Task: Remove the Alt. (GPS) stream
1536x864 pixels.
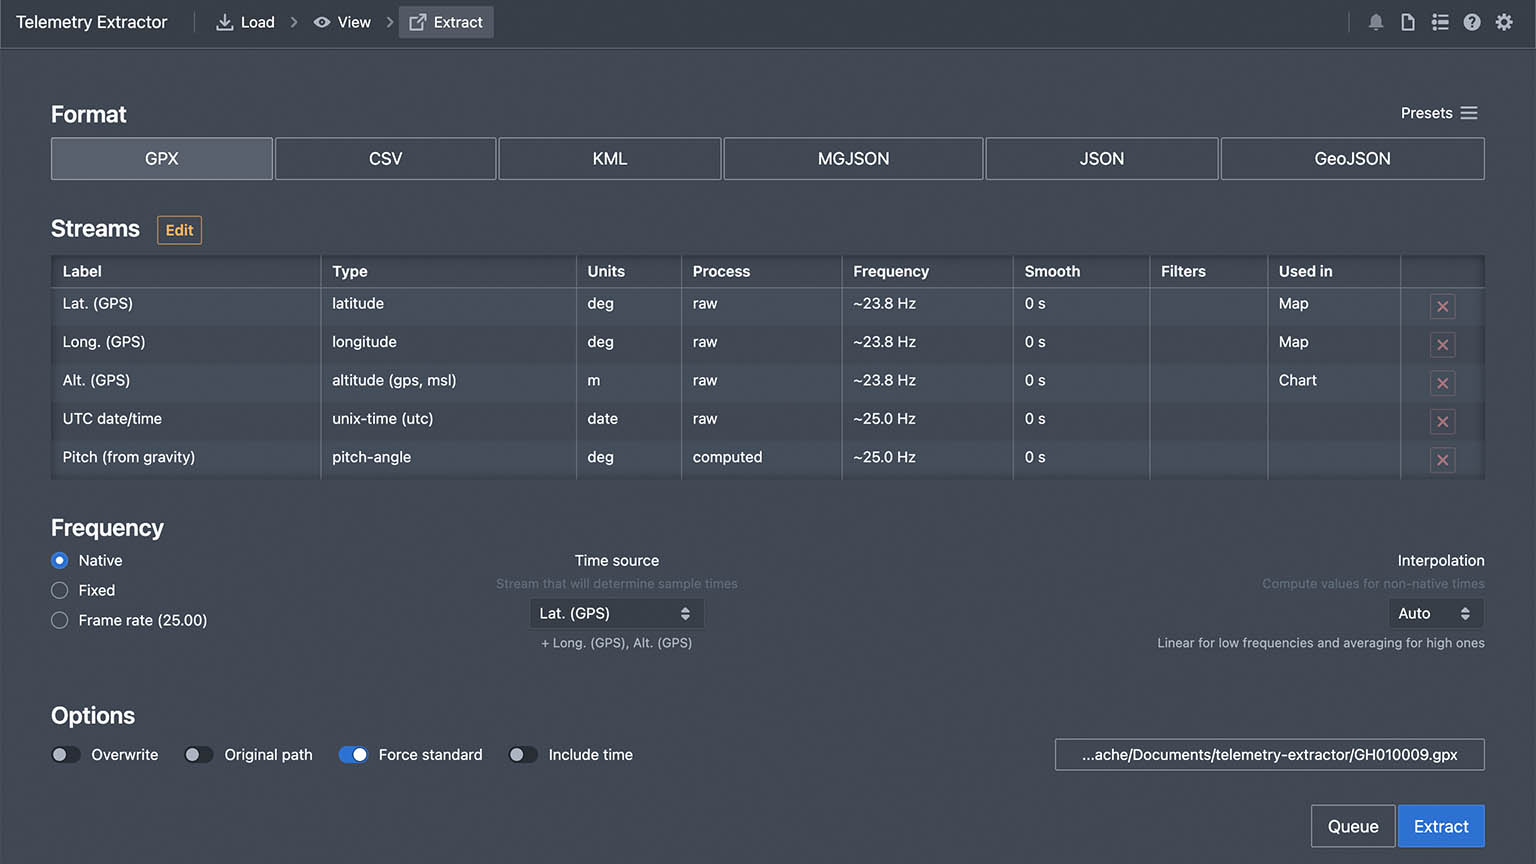Action: click(x=1442, y=383)
